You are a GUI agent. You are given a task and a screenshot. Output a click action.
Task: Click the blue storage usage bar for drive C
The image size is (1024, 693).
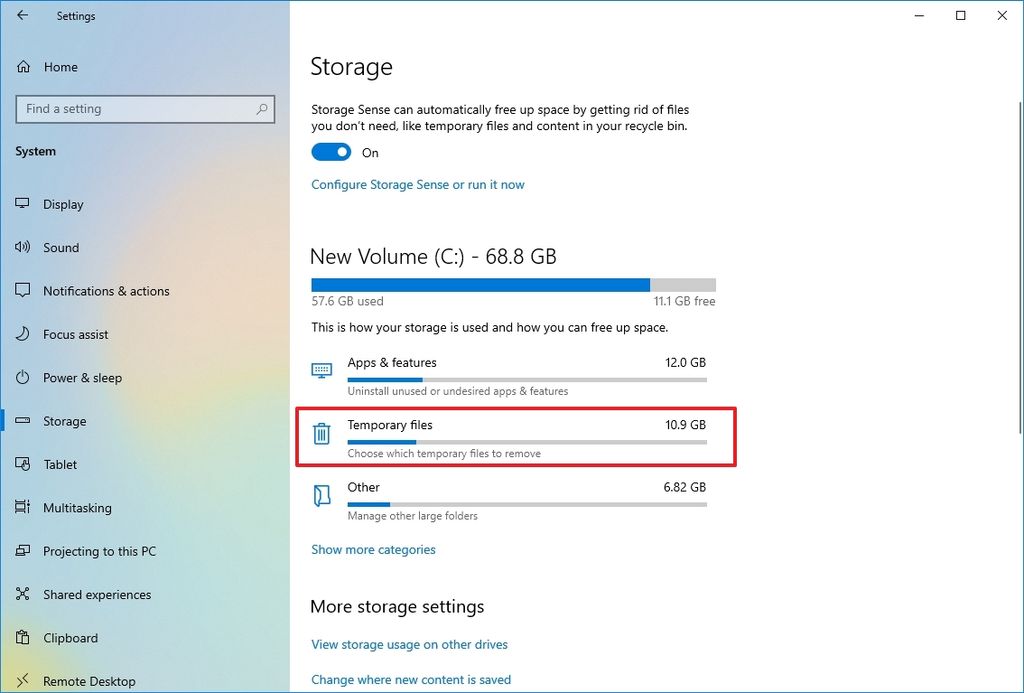[480, 284]
